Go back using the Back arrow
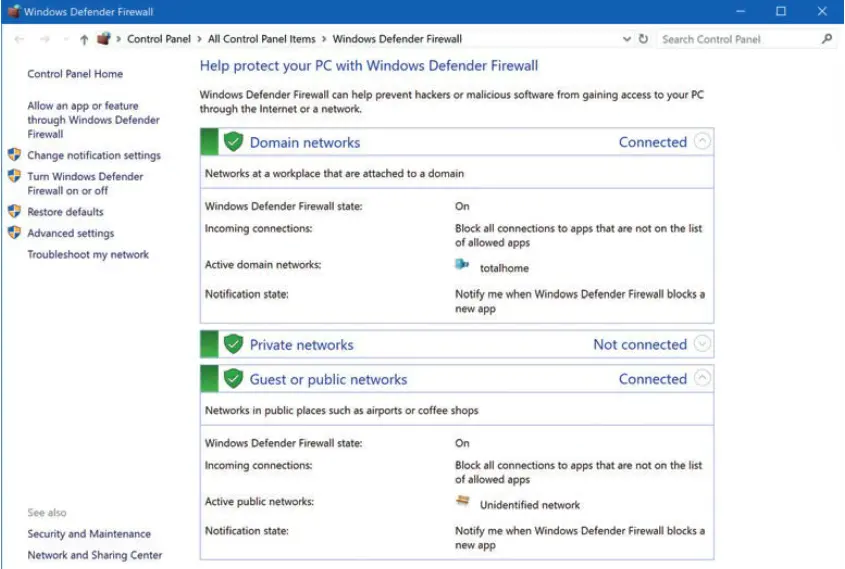 pos(19,39)
